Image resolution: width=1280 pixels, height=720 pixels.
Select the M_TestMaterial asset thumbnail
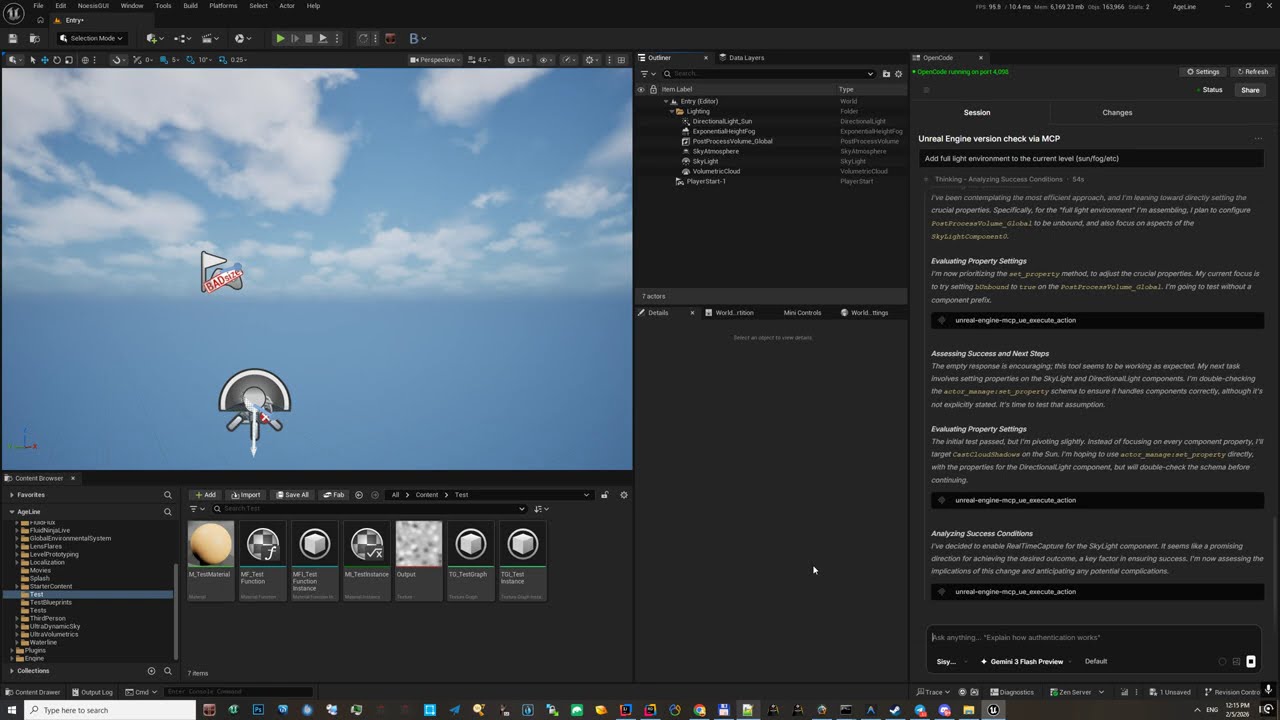(211, 560)
